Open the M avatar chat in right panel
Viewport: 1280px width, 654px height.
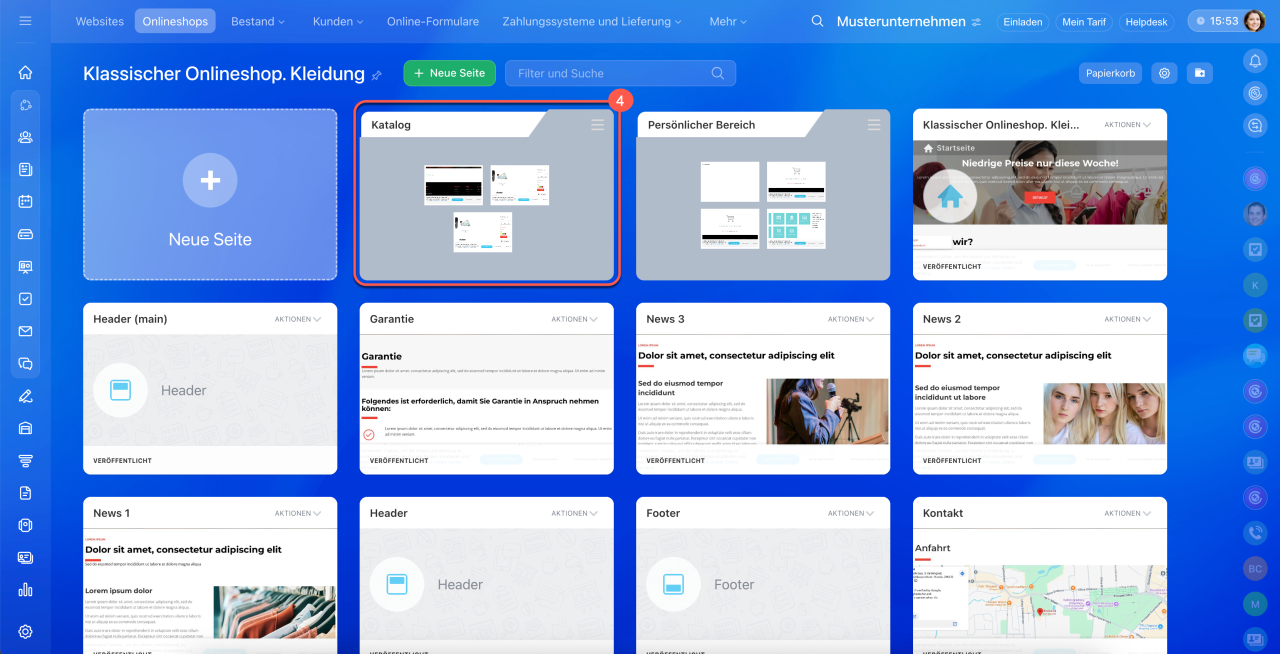point(1255,604)
